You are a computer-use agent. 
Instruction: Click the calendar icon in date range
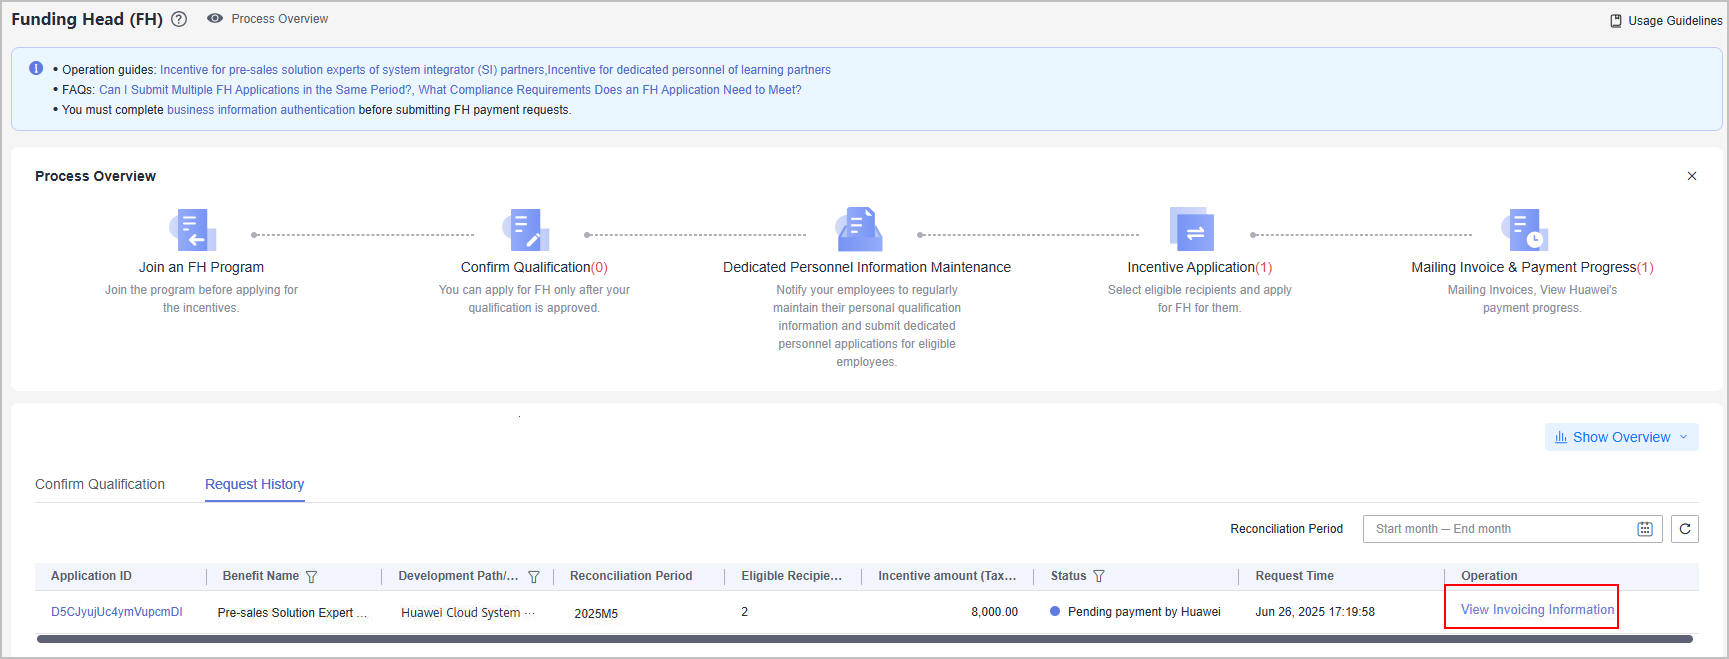tap(1644, 529)
